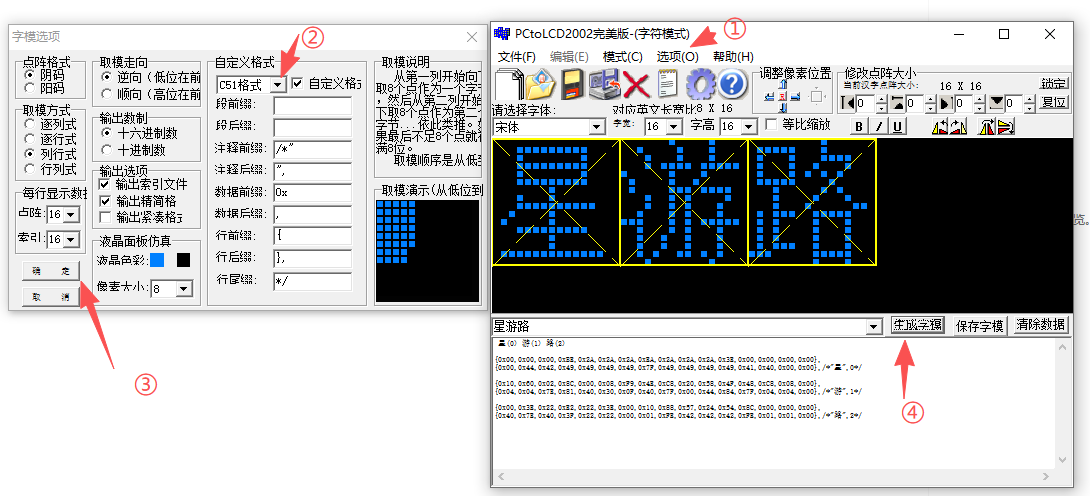Viewport: 1090px width, 496px height.
Task: Click the 注释前缀 input field
Action: [312, 150]
